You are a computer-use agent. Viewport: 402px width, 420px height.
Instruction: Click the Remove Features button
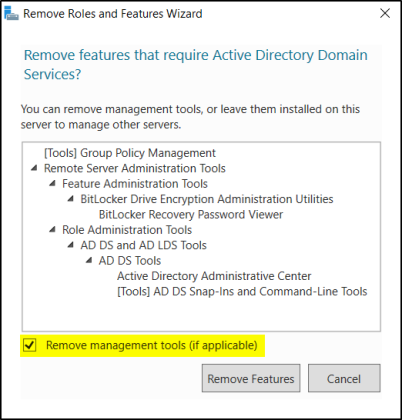(x=251, y=378)
